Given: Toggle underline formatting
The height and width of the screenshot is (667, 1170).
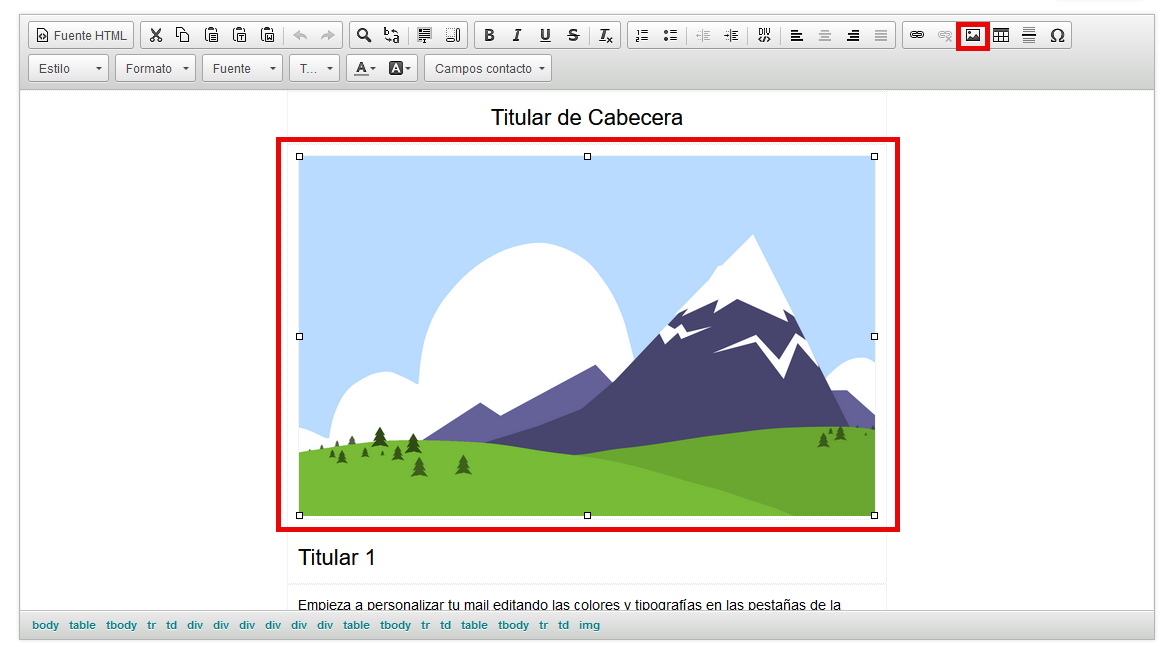Looking at the screenshot, I should [545, 36].
